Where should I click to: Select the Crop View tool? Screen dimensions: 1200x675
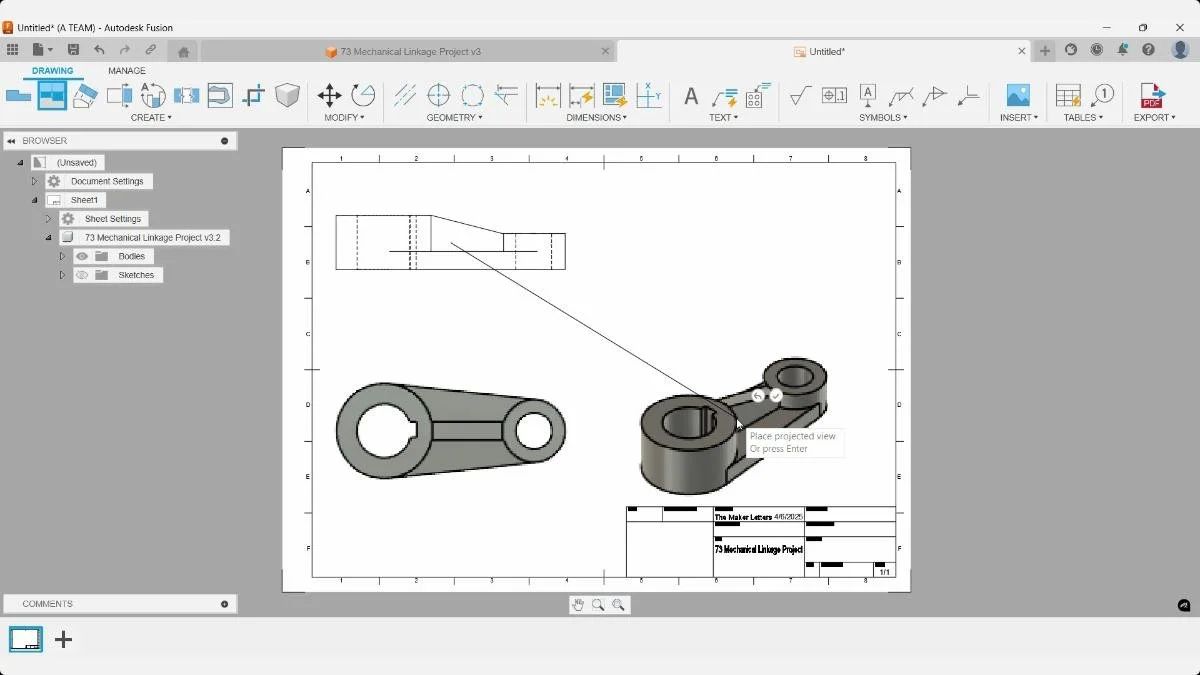[254, 96]
